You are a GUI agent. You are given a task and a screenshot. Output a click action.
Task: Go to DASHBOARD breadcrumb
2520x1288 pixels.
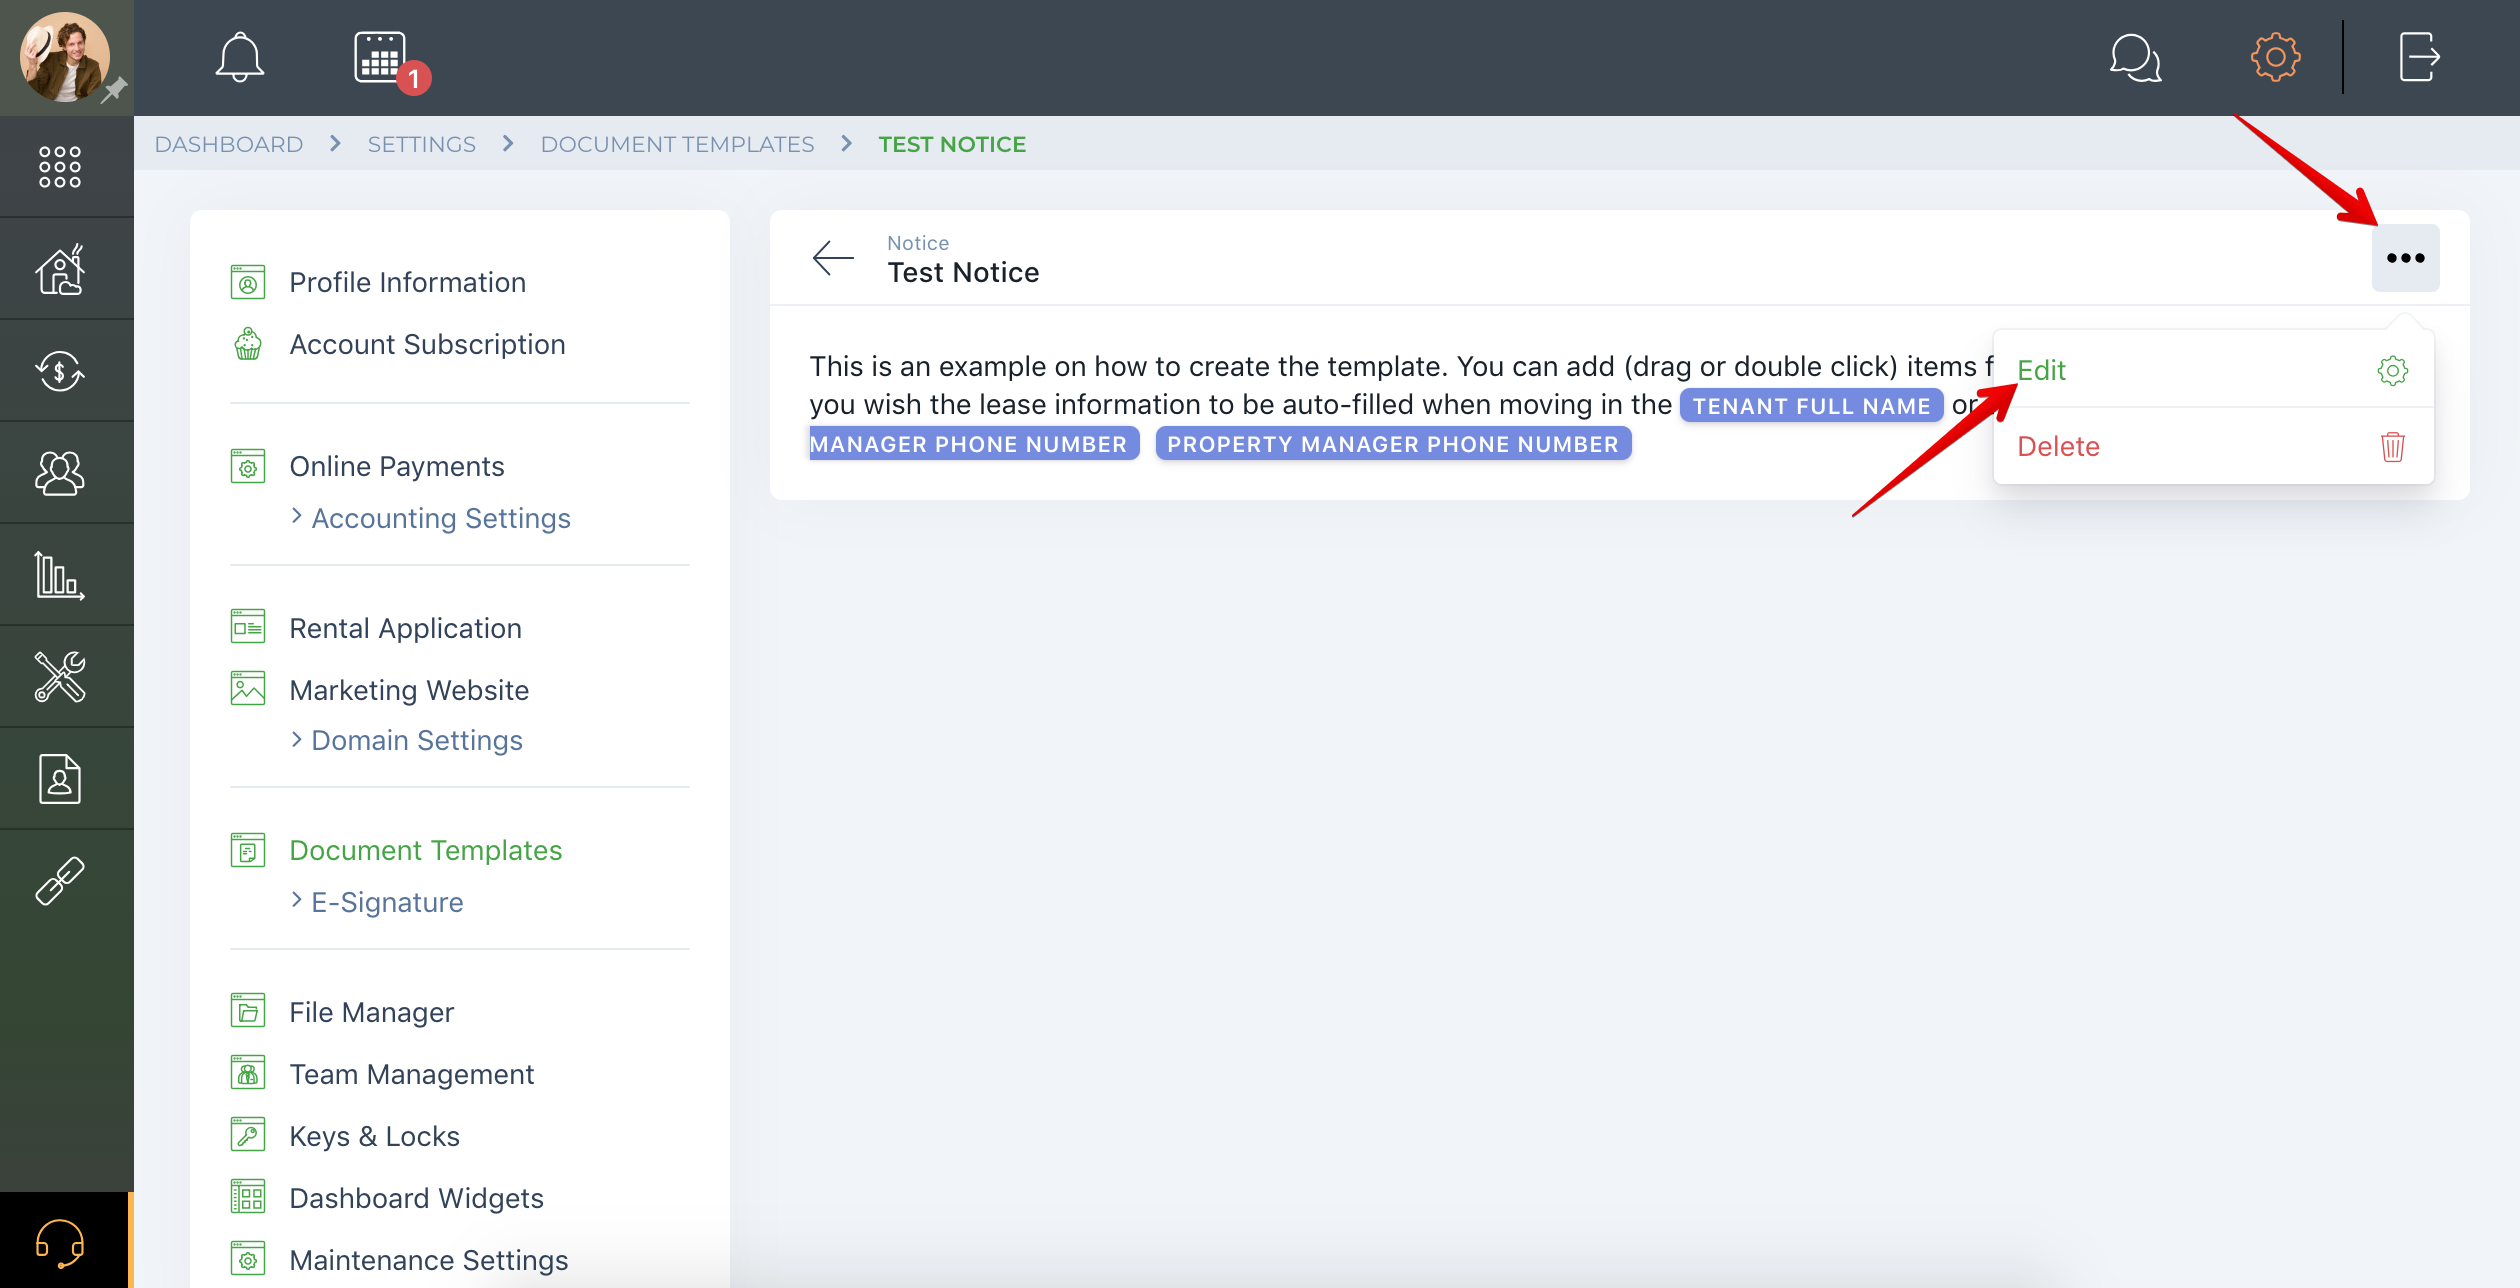(229, 144)
